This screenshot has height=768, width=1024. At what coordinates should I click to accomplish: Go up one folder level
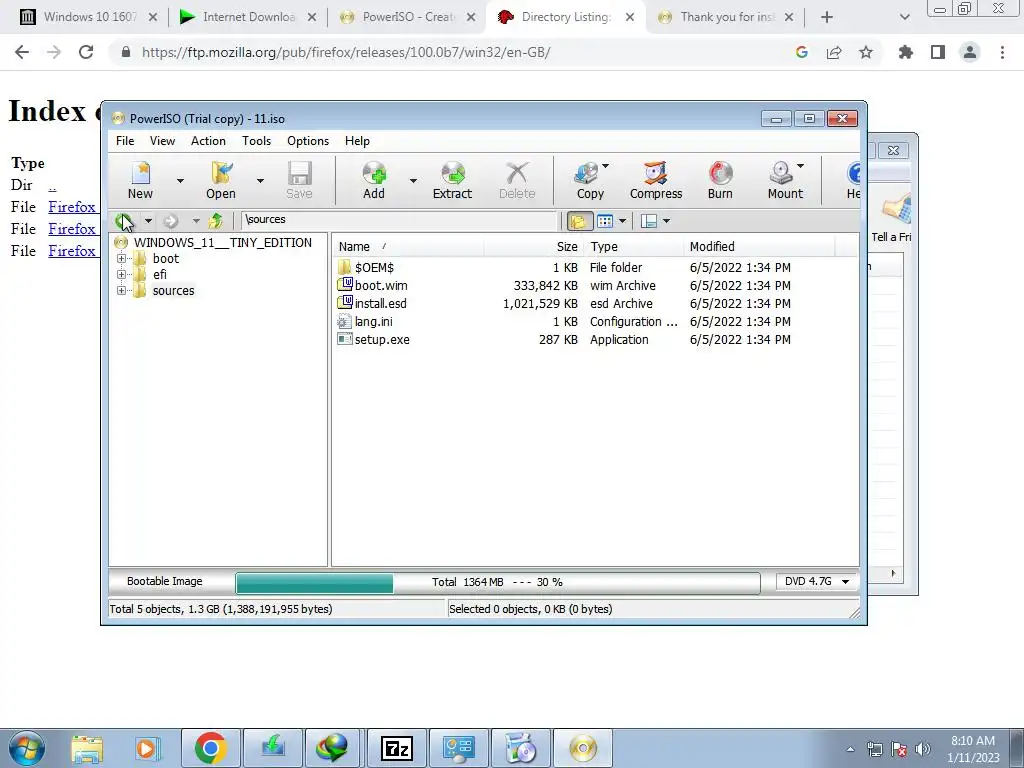[x=216, y=221]
